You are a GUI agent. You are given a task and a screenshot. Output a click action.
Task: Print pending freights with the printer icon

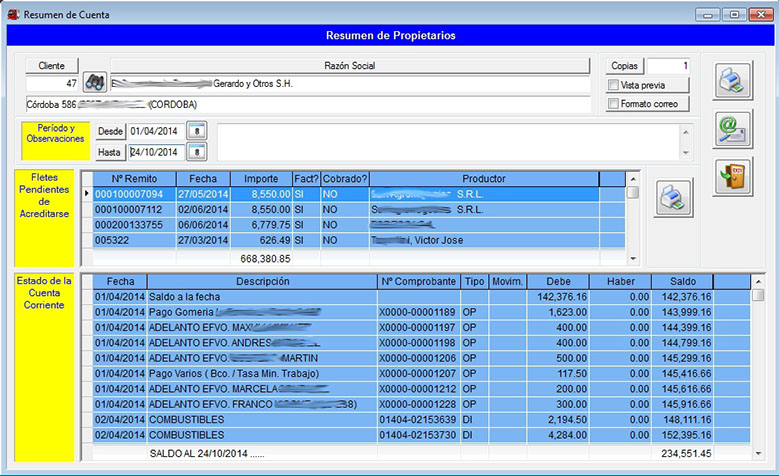click(x=674, y=197)
